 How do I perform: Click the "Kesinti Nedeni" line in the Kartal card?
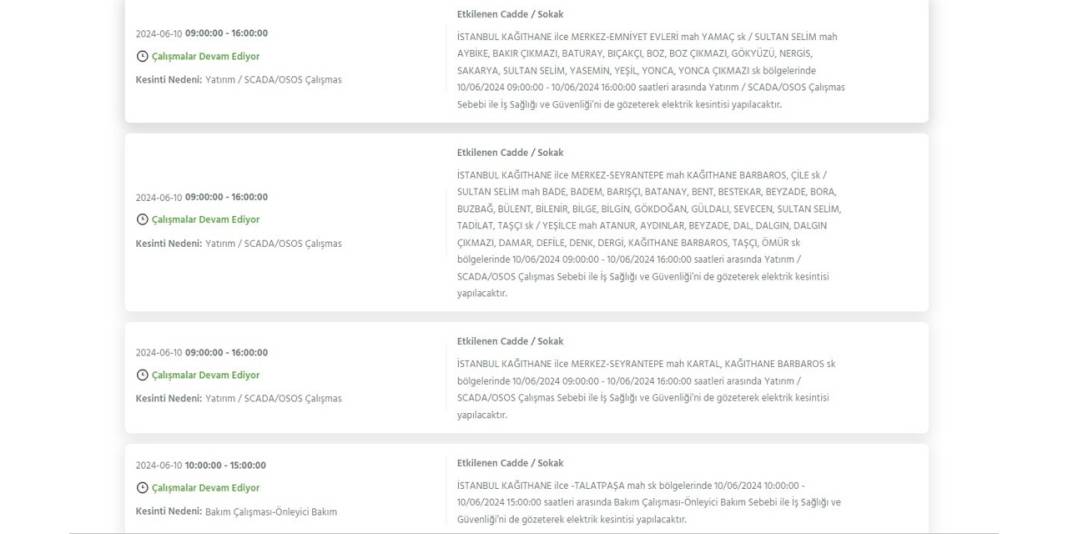pyautogui.click(x=238, y=399)
